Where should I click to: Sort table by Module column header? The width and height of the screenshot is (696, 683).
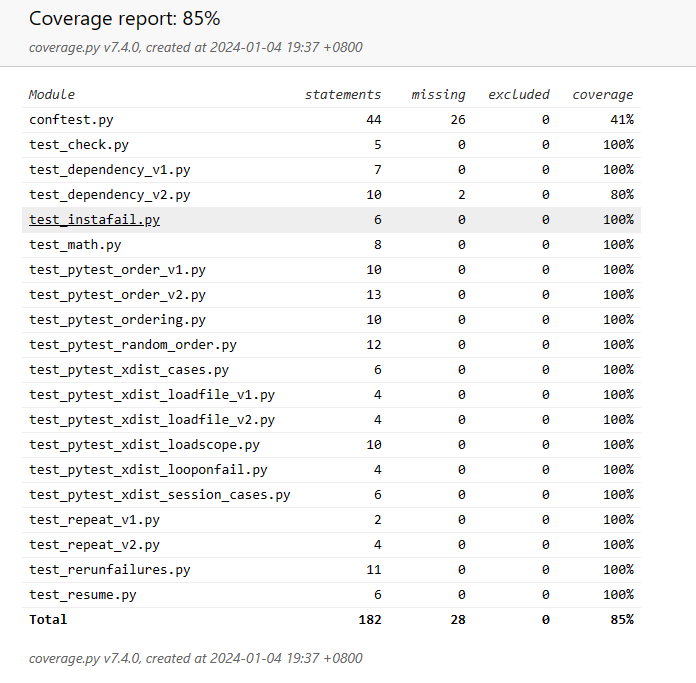[x=52, y=94]
